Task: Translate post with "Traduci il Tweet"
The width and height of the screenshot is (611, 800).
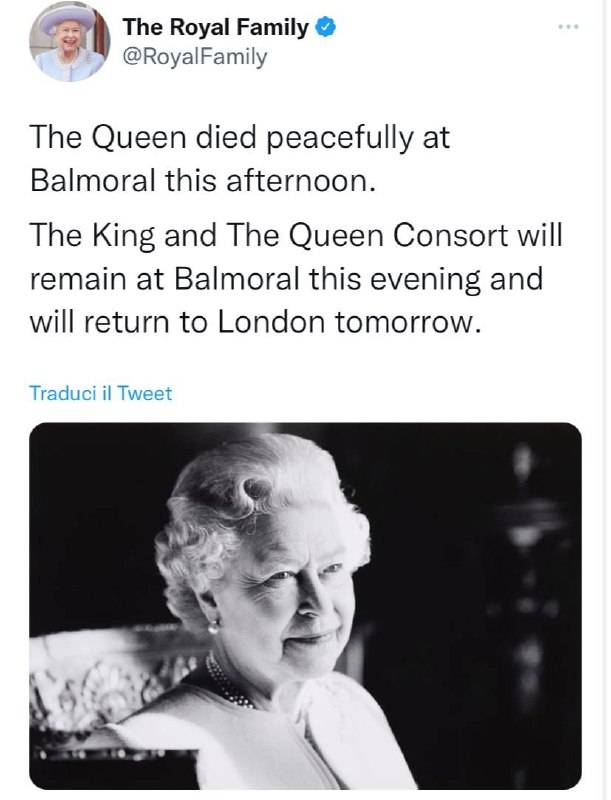Action: coord(101,393)
